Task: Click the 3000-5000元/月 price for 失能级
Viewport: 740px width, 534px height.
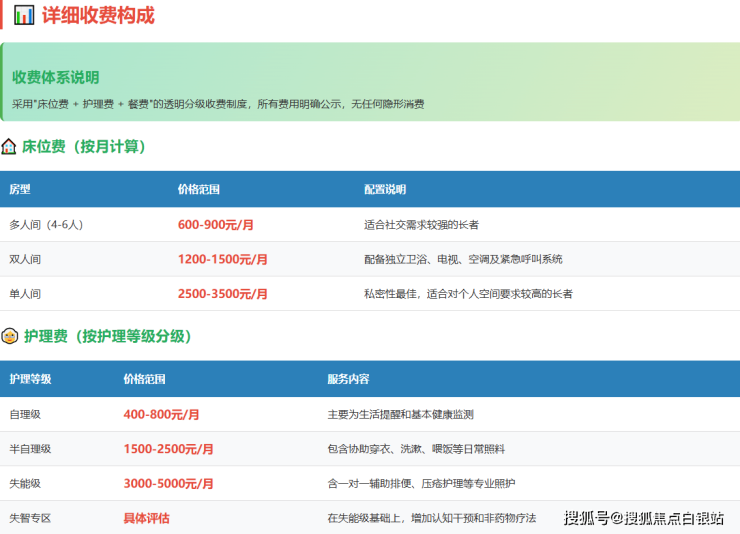Action: tap(168, 483)
